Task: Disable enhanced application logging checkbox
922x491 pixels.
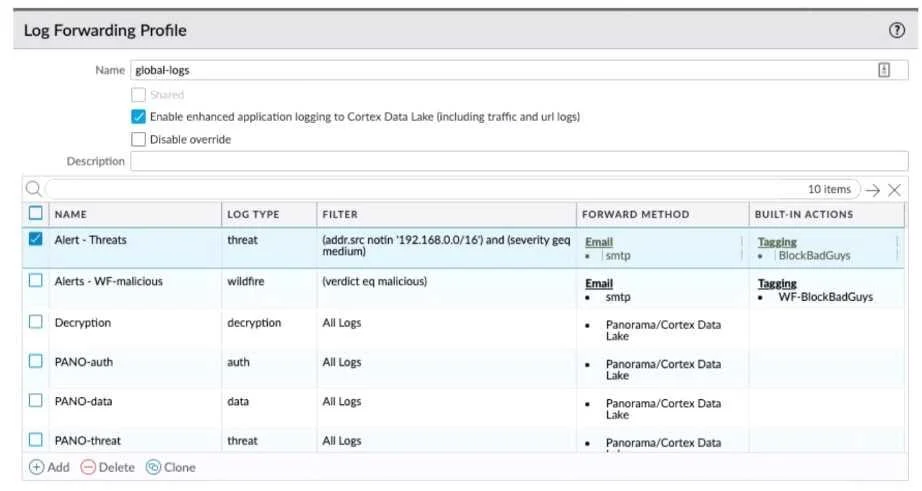Action: pyautogui.click(x=138, y=116)
